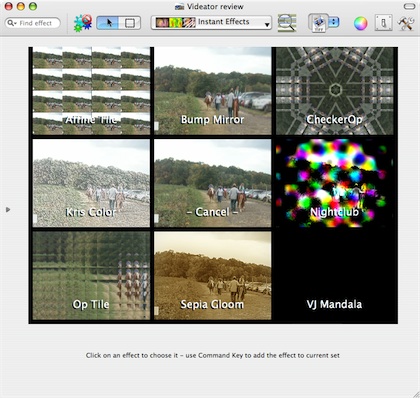Click the inspector switch icon
This screenshot has height=398, width=420.
tap(383, 23)
